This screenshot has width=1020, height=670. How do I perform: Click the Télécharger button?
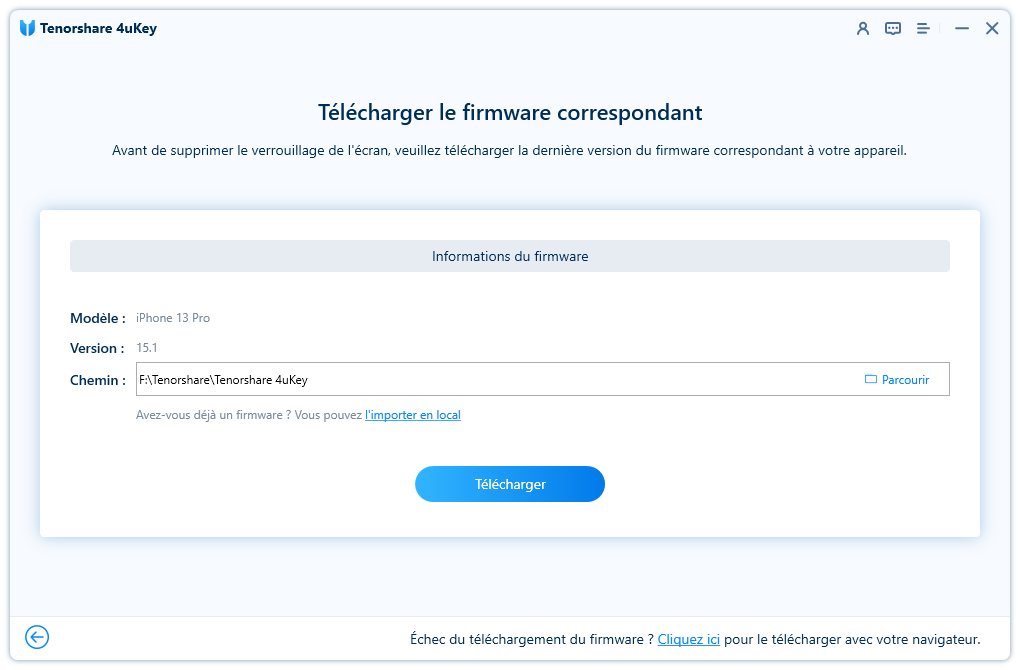[510, 484]
